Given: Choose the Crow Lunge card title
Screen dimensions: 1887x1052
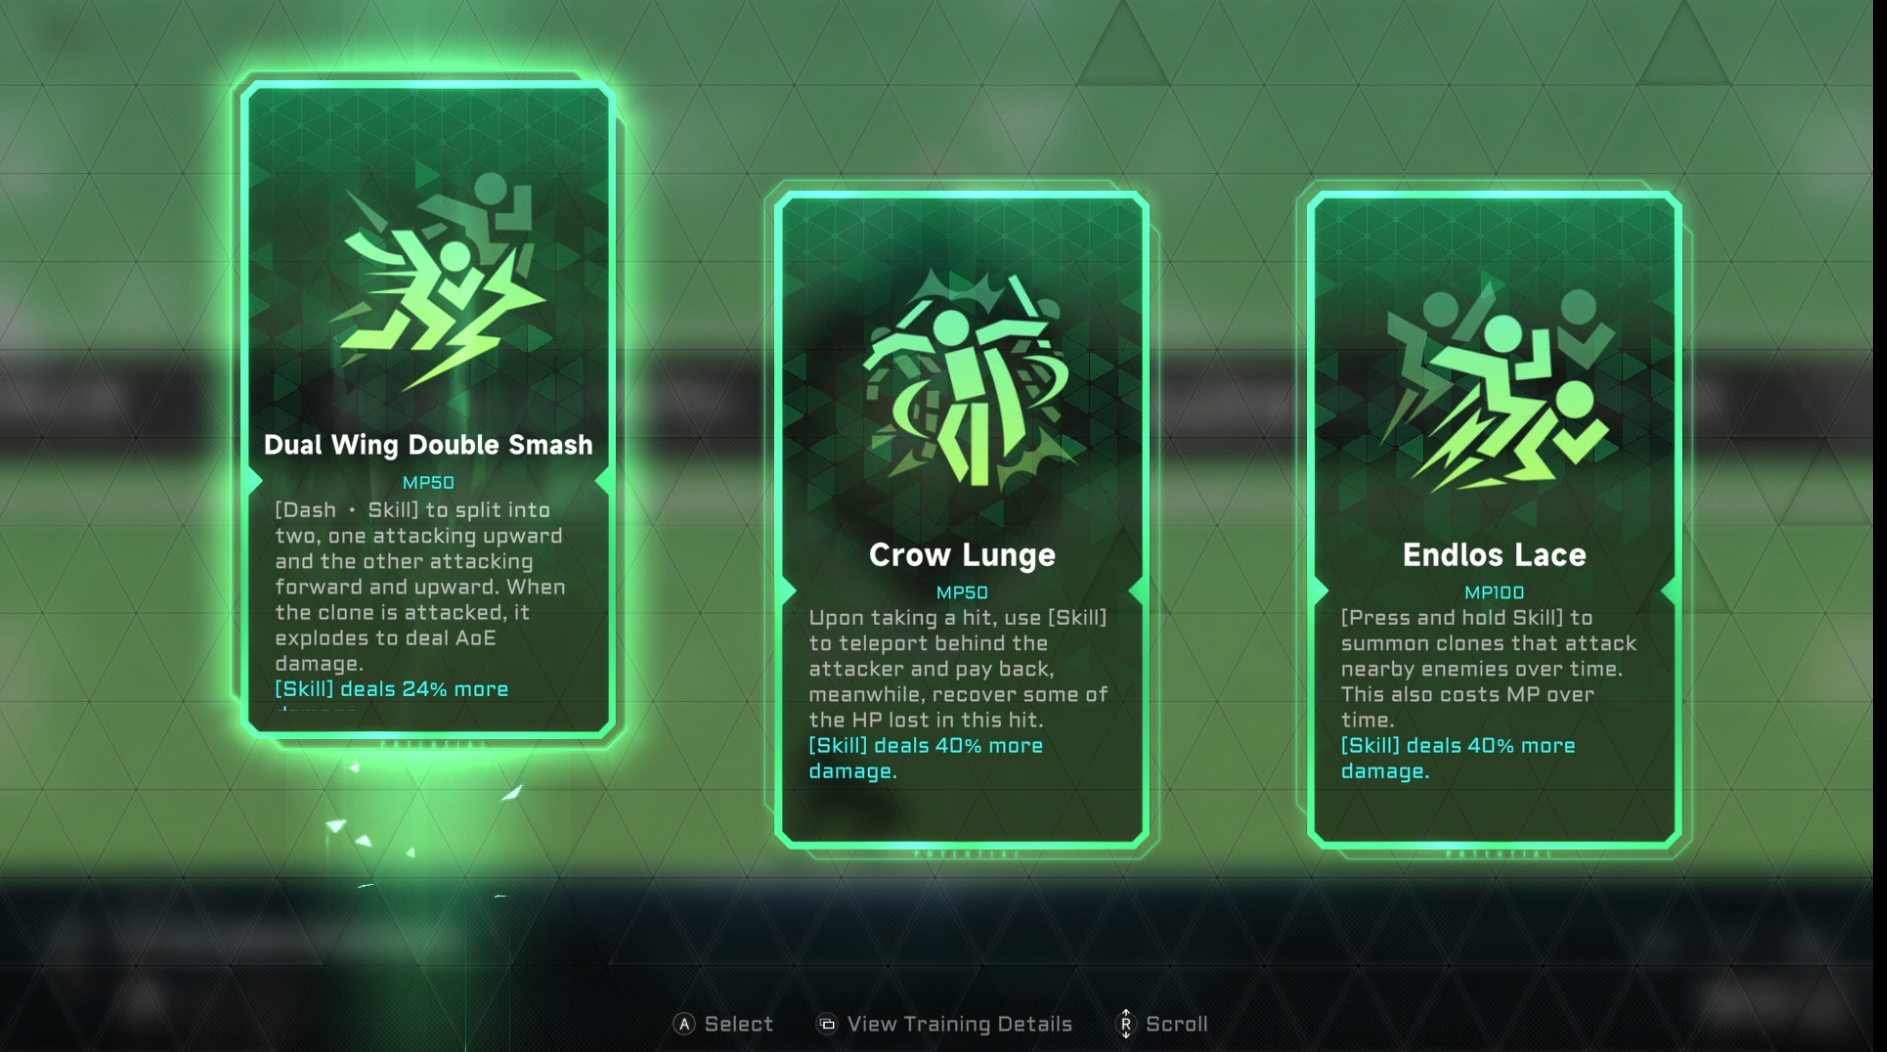Looking at the screenshot, I should point(962,555).
